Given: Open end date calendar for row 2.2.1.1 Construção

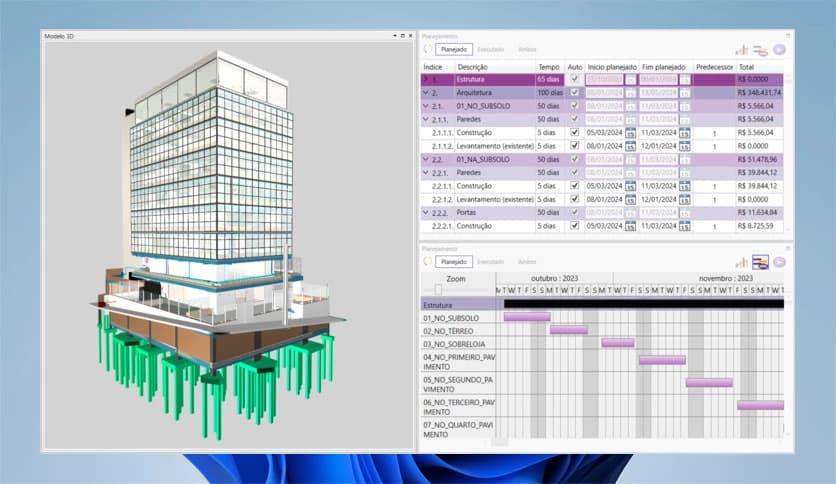Looking at the screenshot, I should click(x=685, y=186).
